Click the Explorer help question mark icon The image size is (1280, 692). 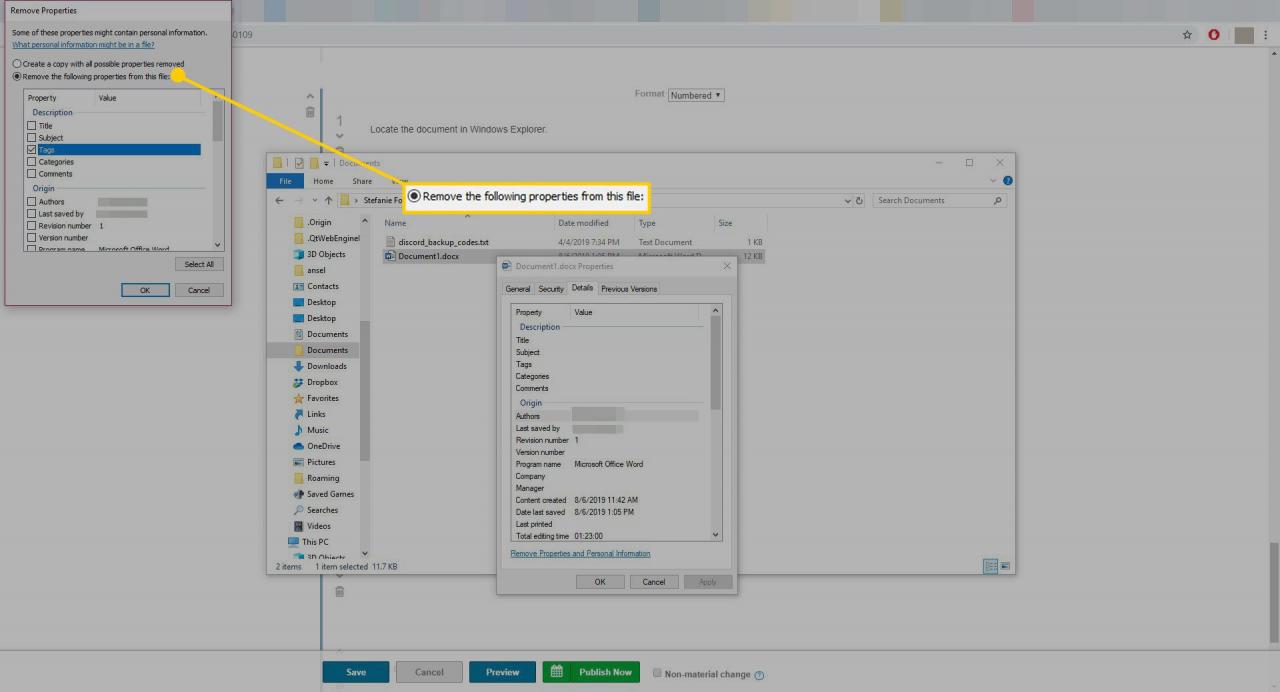pos(1007,181)
